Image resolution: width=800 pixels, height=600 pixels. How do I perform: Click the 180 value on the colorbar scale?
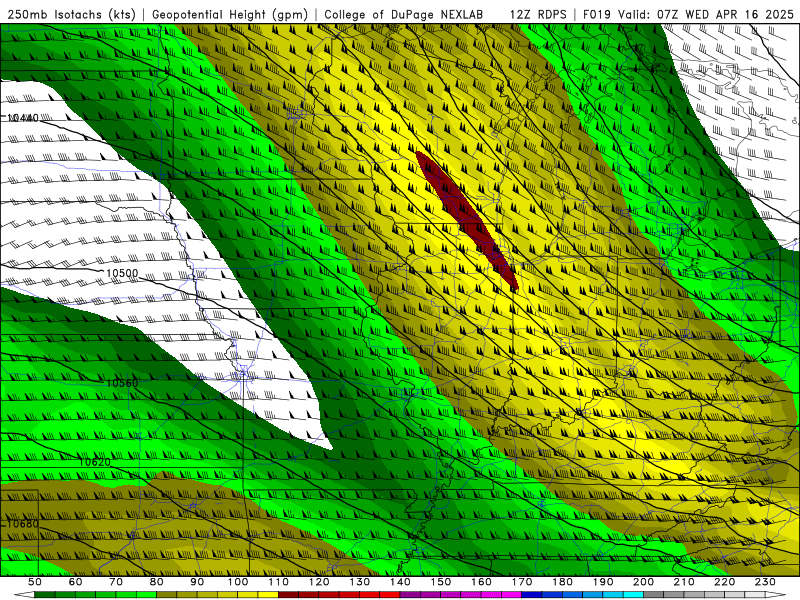click(x=562, y=582)
